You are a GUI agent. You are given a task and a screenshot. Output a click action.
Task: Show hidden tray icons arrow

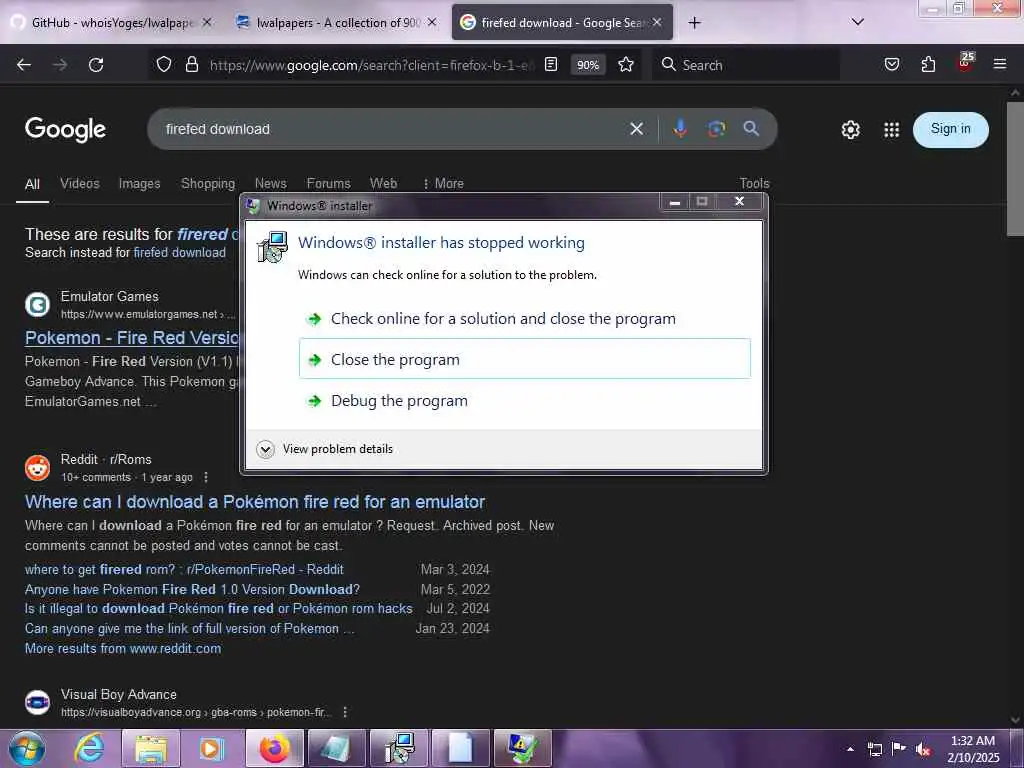(x=850, y=749)
